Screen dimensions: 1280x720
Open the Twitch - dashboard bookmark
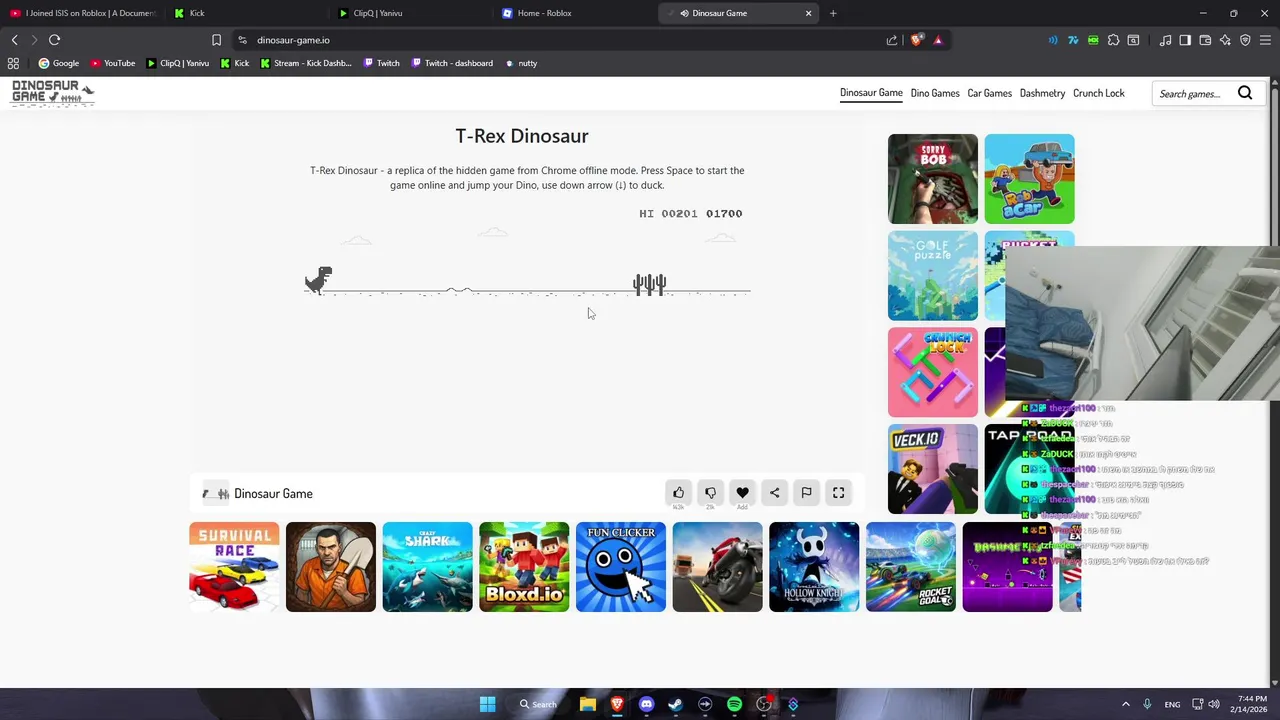pos(451,63)
